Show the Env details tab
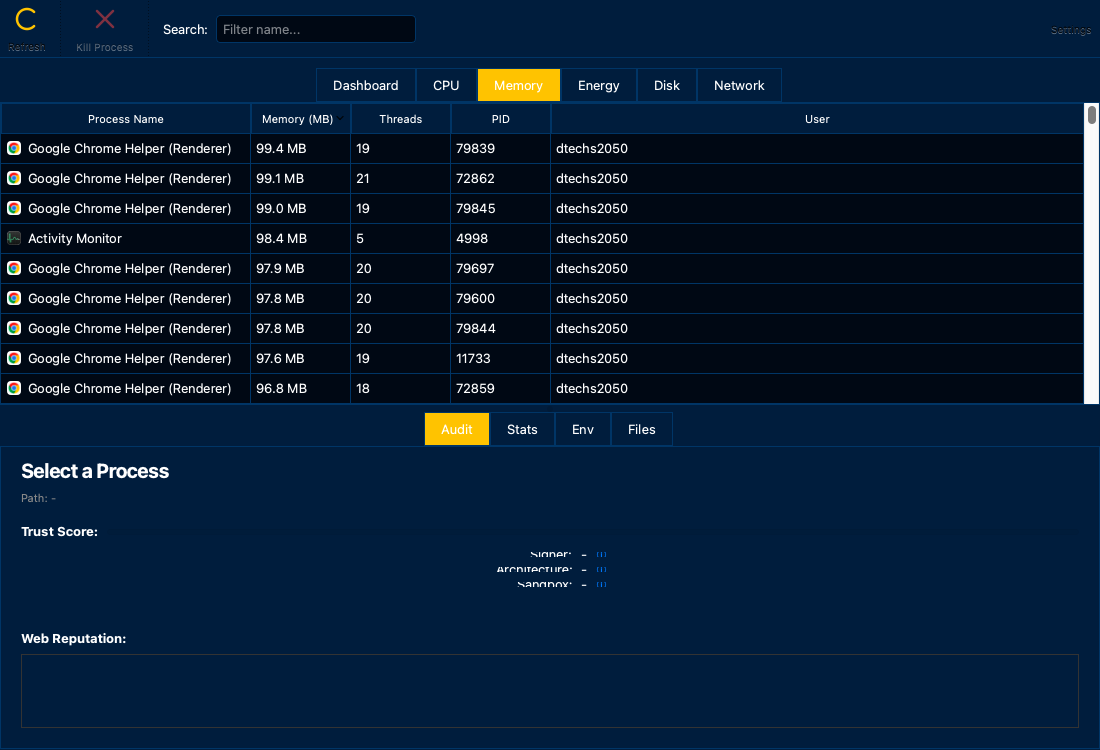Viewport: 1100px width, 750px height. coord(583,429)
